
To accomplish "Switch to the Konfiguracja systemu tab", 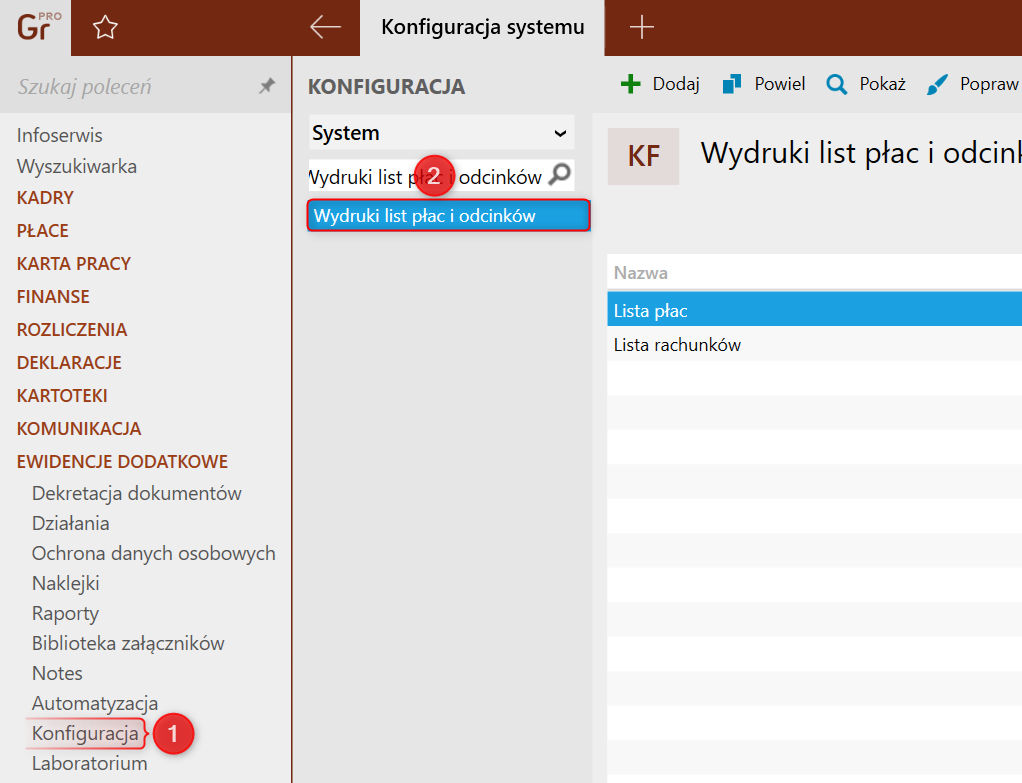I will tap(482, 27).
